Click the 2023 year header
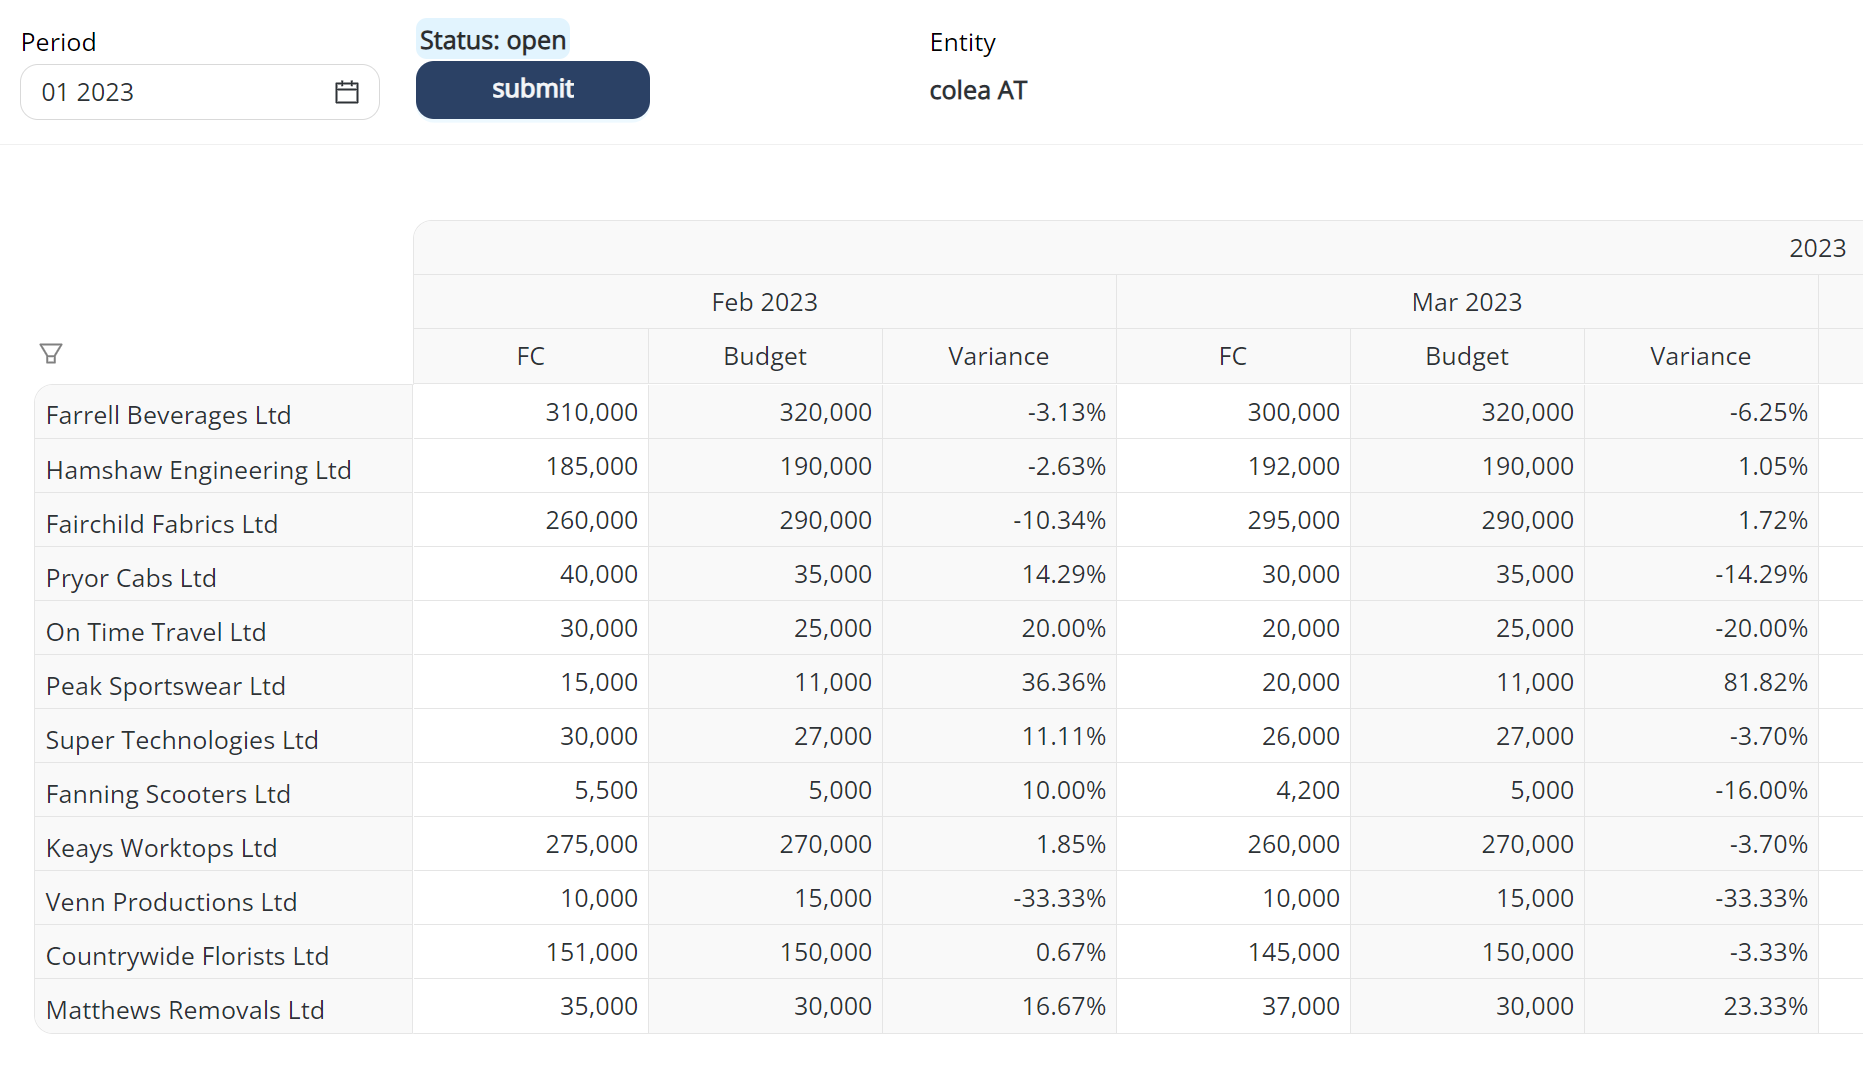 [x=1817, y=248]
